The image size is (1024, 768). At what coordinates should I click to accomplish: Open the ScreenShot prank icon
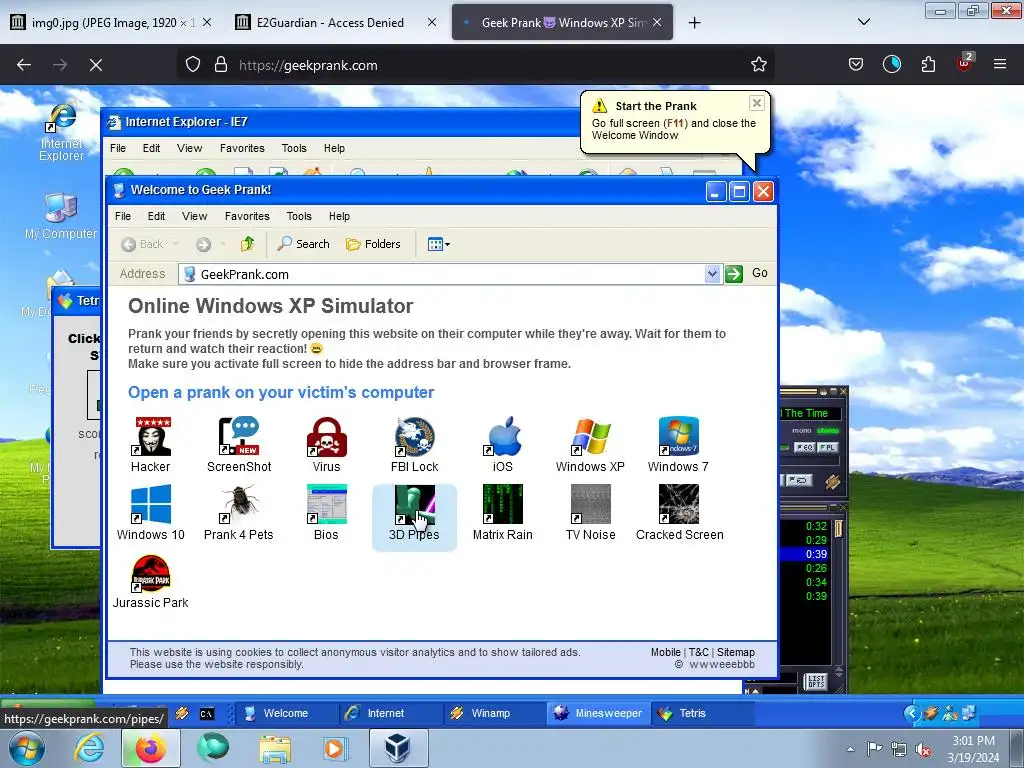click(x=239, y=444)
